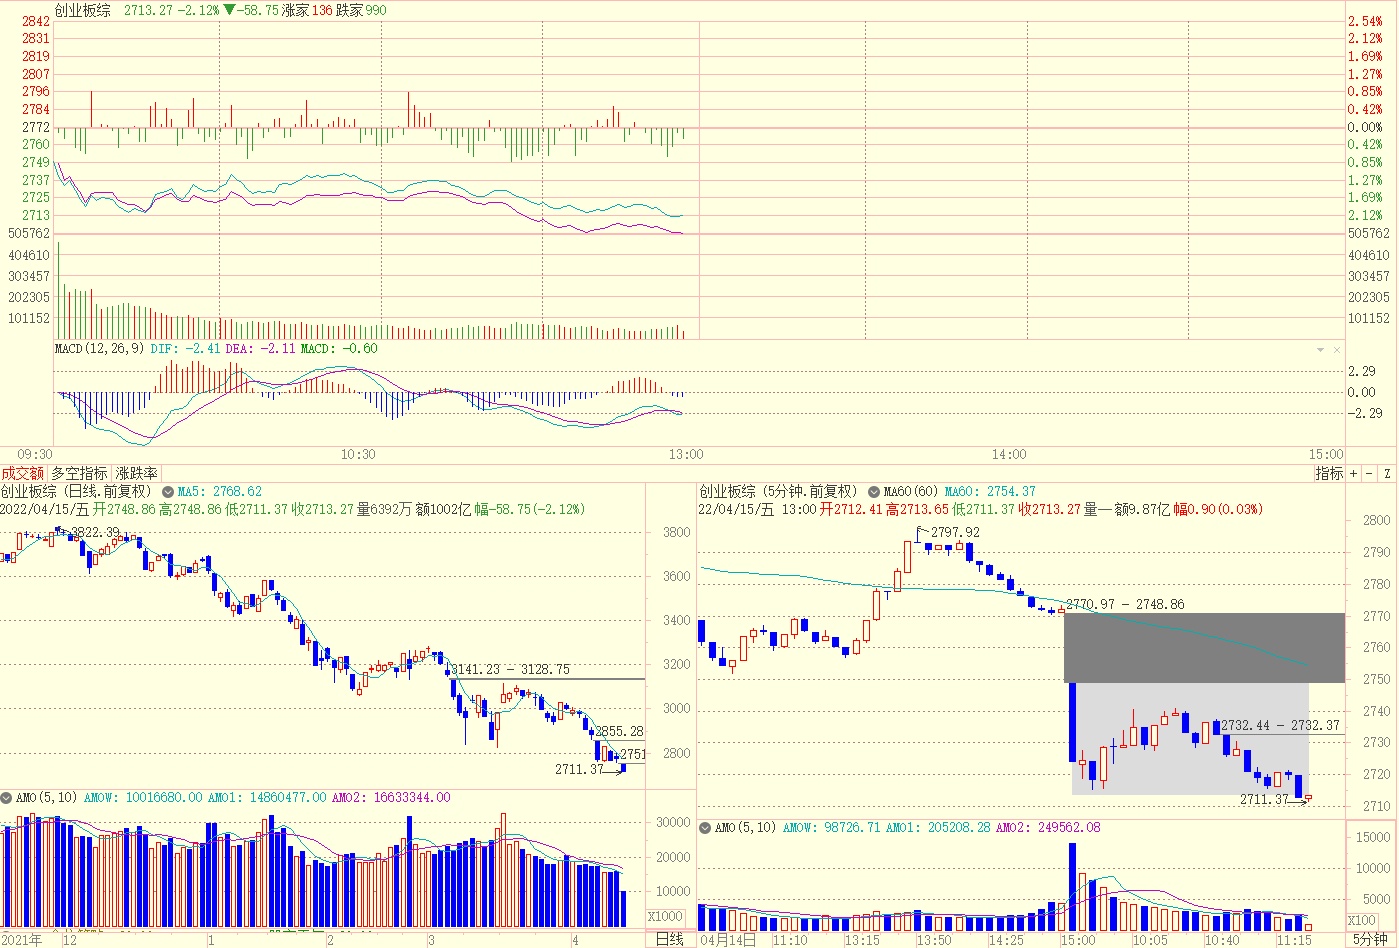Click the MACD(12,26,9) parameter label
Image resolution: width=1399 pixels, height=948 pixels.
[x=100, y=349]
